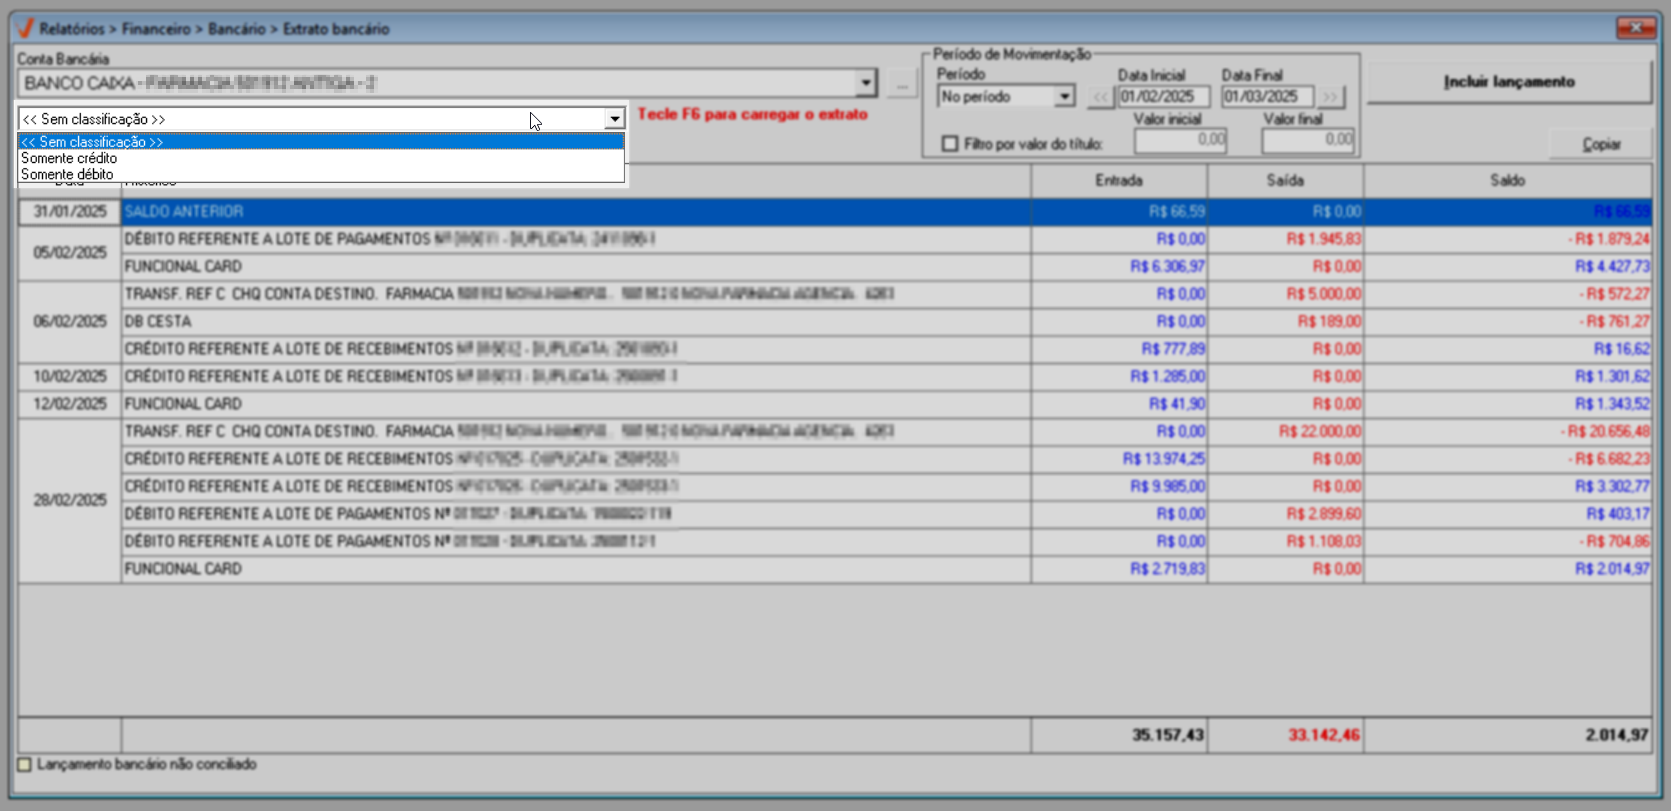Collapse the classification combo box arrow
This screenshot has width=1671, height=811.
614,119
